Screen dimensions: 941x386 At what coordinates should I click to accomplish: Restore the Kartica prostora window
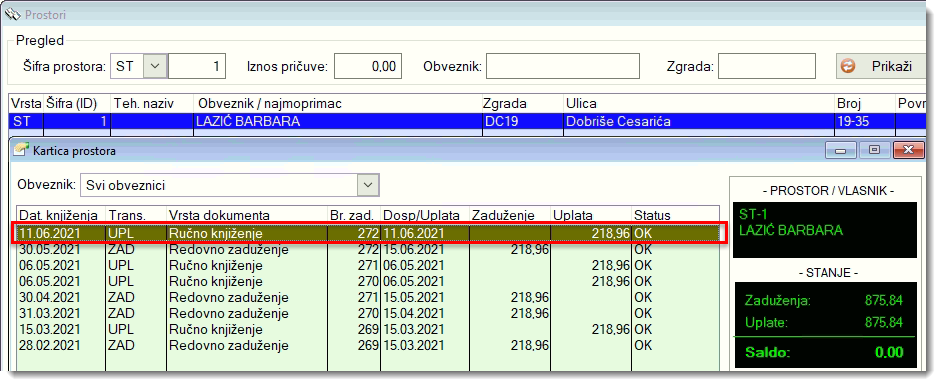(x=874, y=150)
